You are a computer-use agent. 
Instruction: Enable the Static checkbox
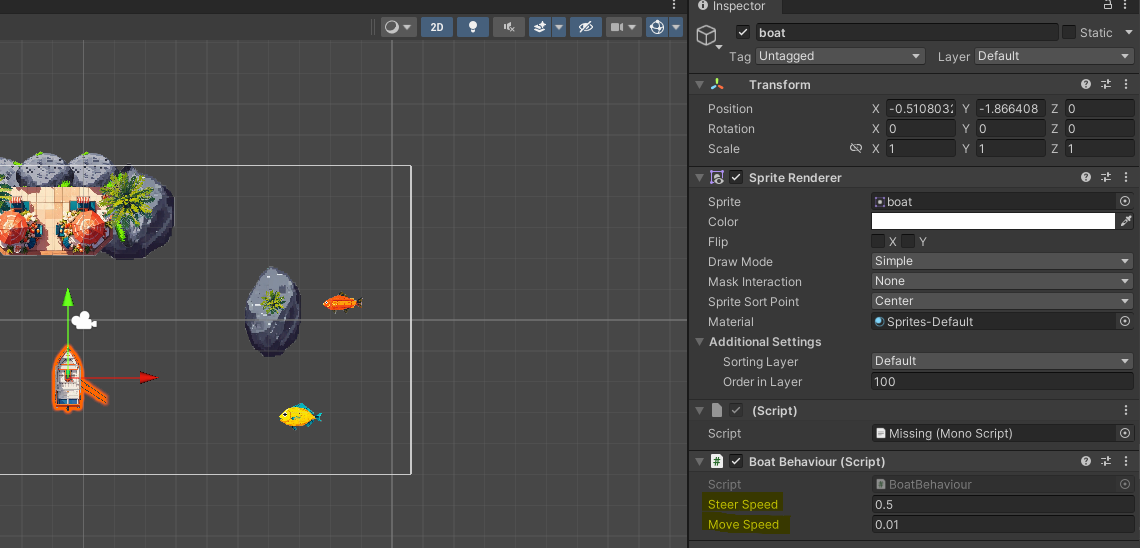click(1069, 32)
